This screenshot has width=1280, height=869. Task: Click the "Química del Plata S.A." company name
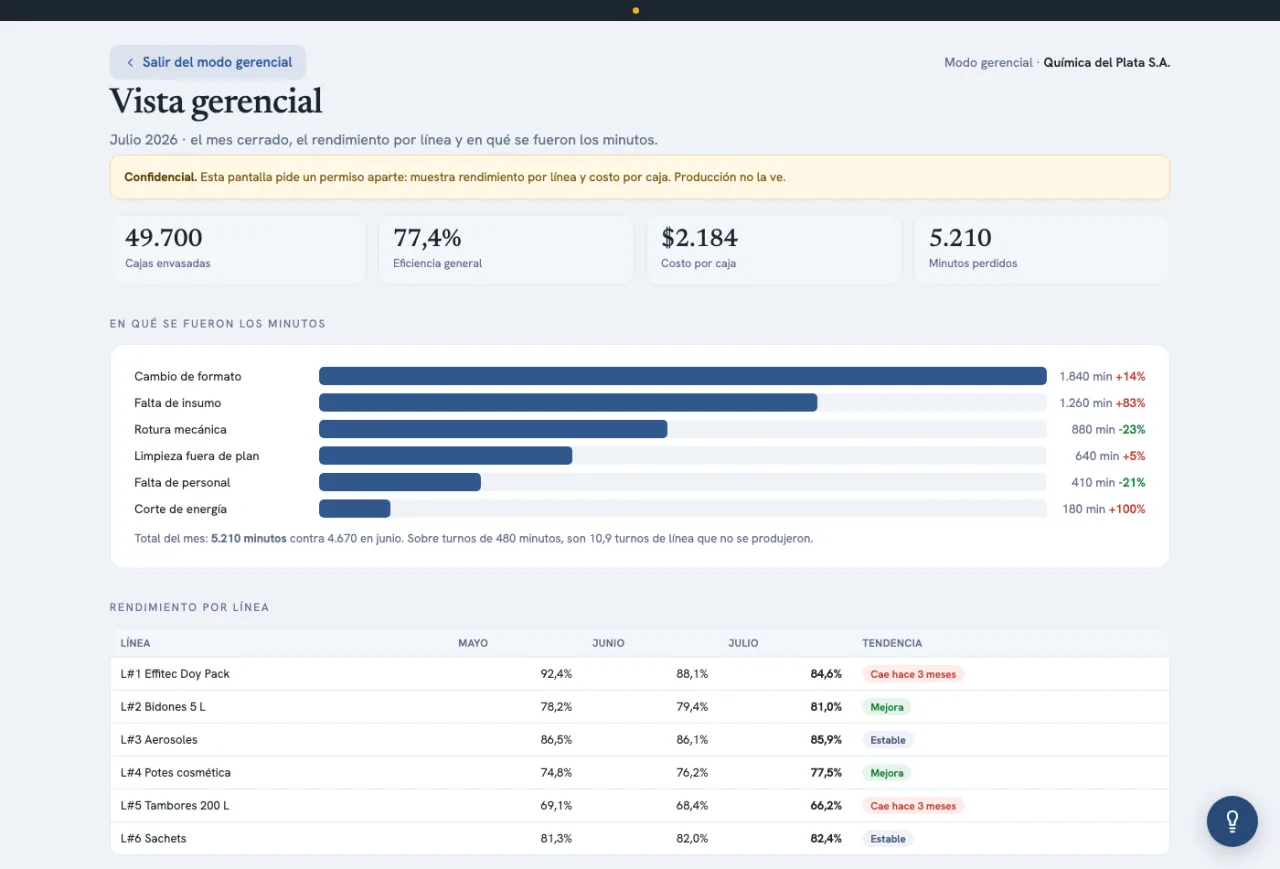click(1106, 63)
